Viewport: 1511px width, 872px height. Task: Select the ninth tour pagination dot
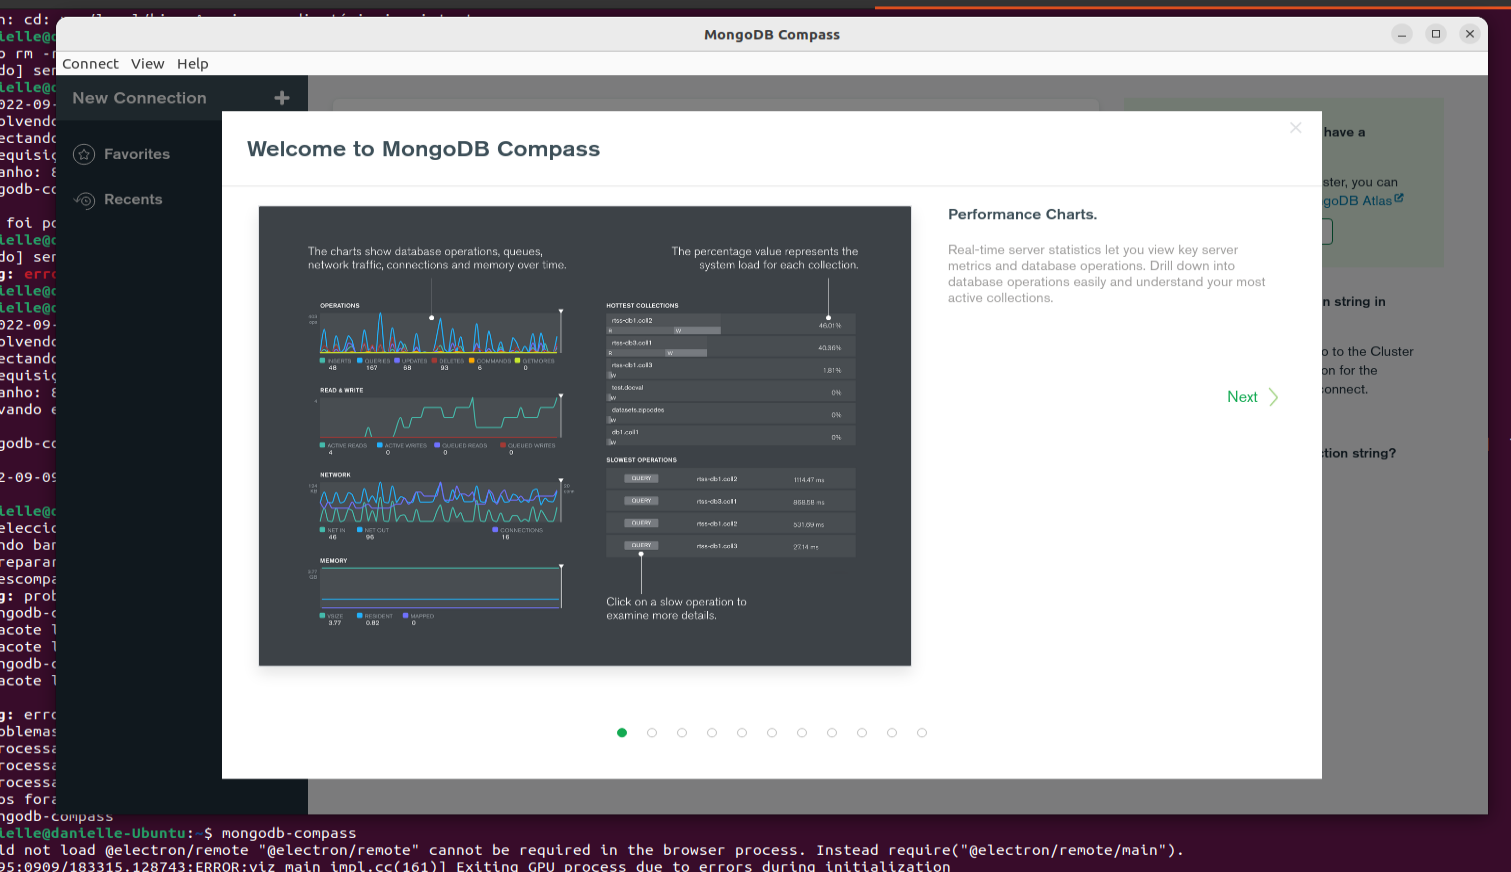(862, 733)
